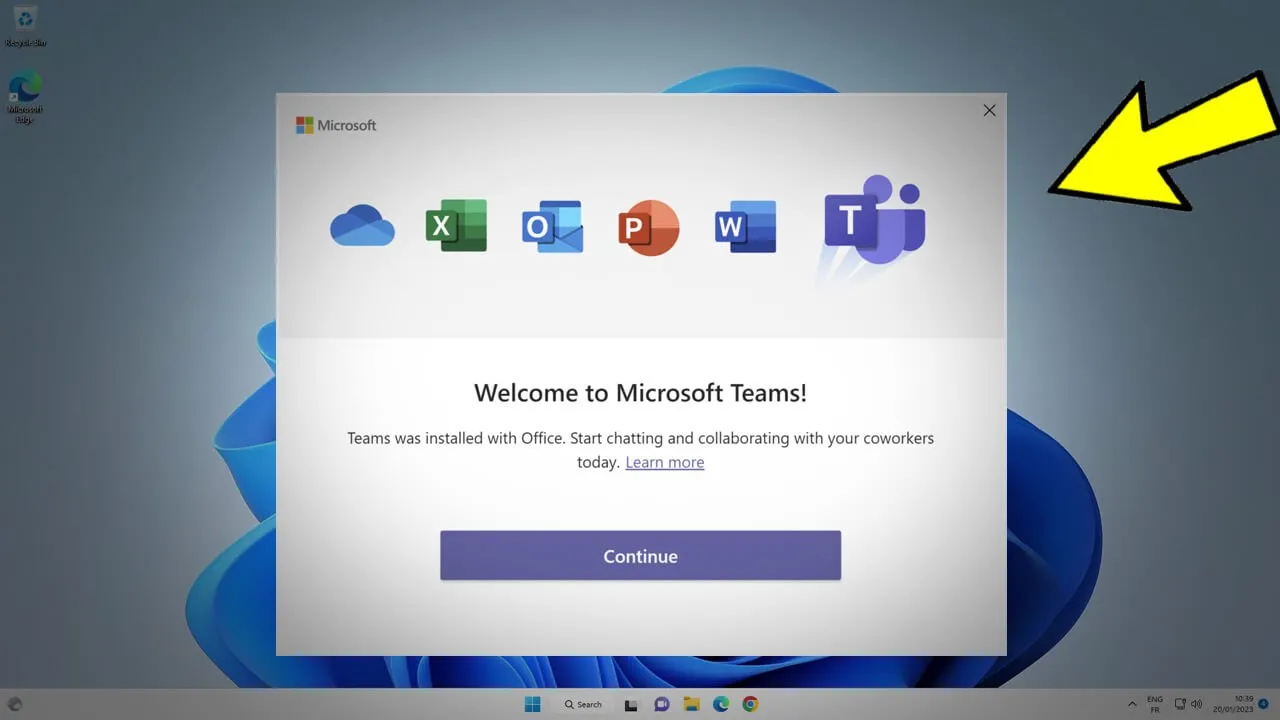This screenshot has height=720, width=1280.
Task: Open the Recycle Bin desktop icon
Action: tap(25, 27)
